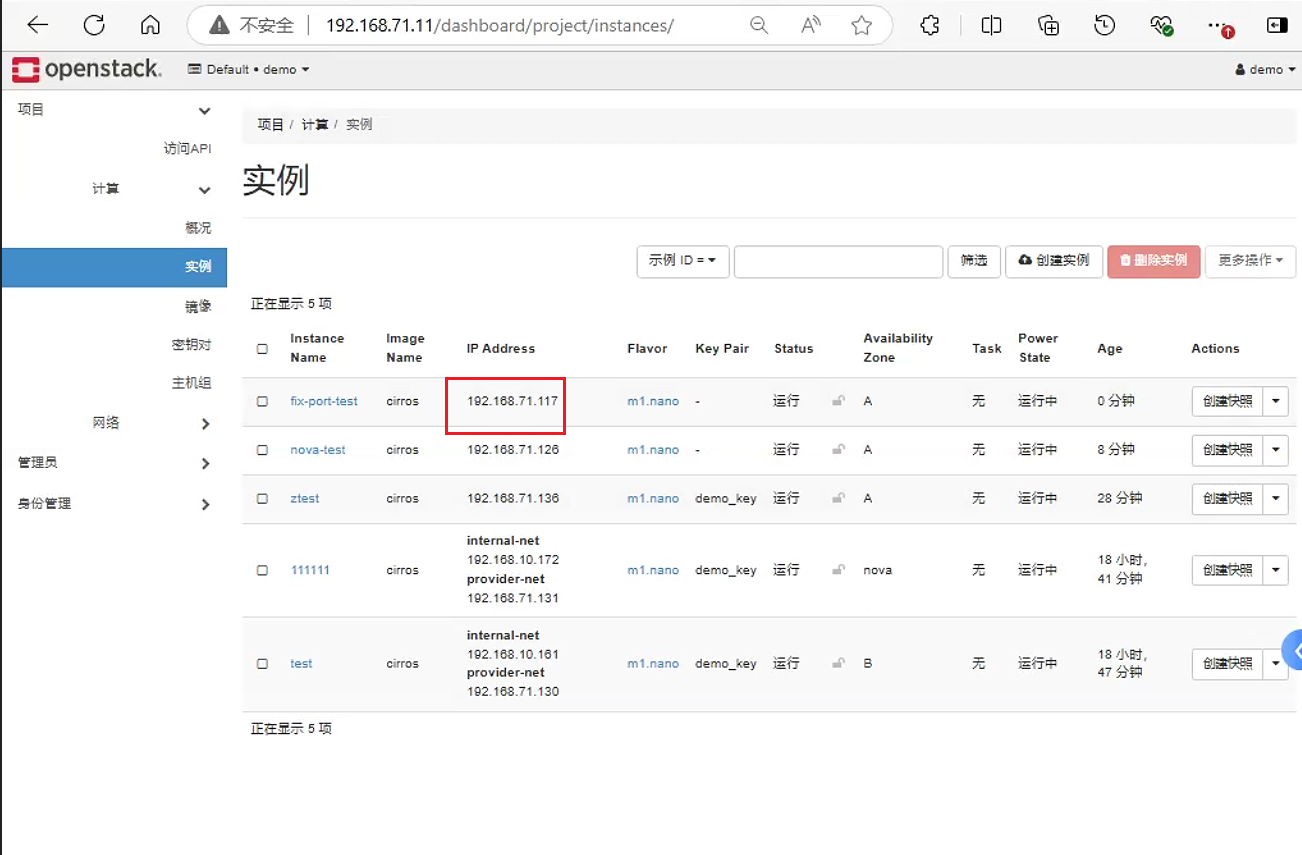Image resolution: width=1302 pixels, height=855 pixels.
Task: Open the 更多操作 dropdown
Action: coord(1250,261)
